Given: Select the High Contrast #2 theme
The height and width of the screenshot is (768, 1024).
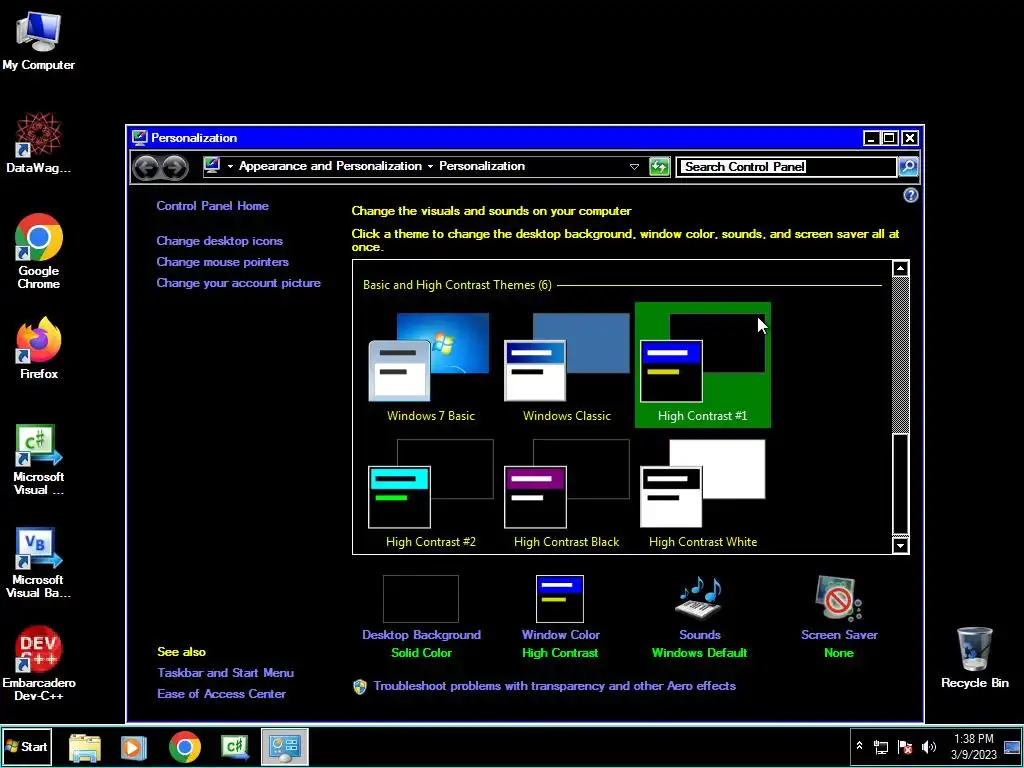Looking at the screenshot, I should [x=430, y=493].
